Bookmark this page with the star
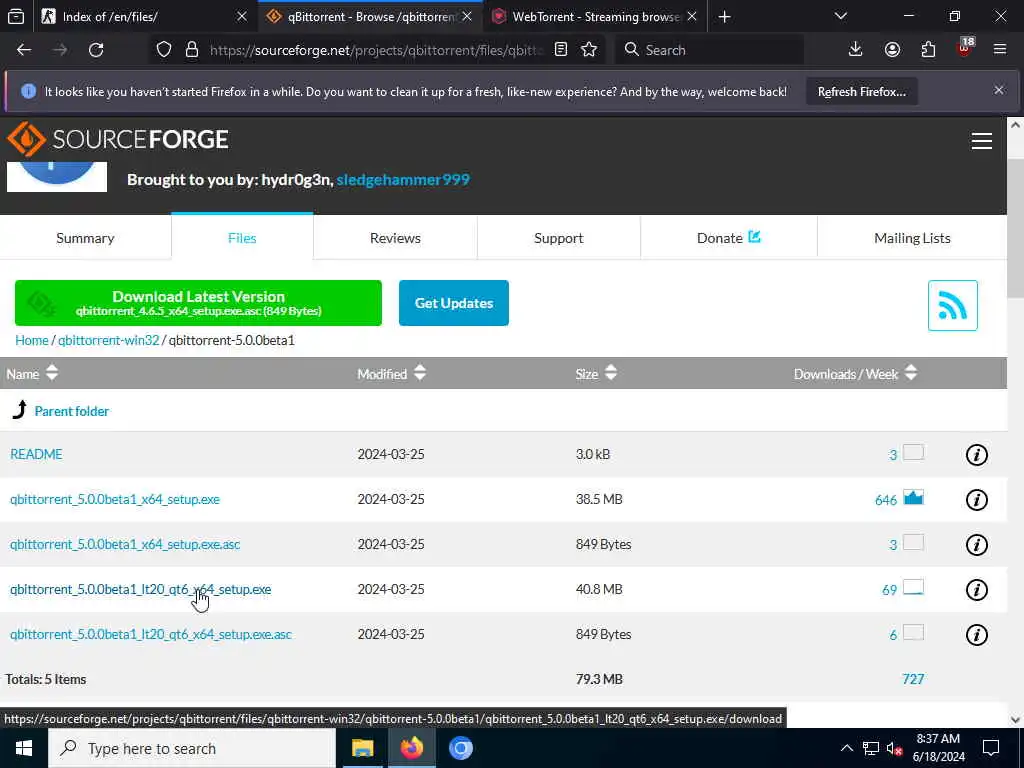Screen dimensions: 1024x768 click(x=589, y=50)
